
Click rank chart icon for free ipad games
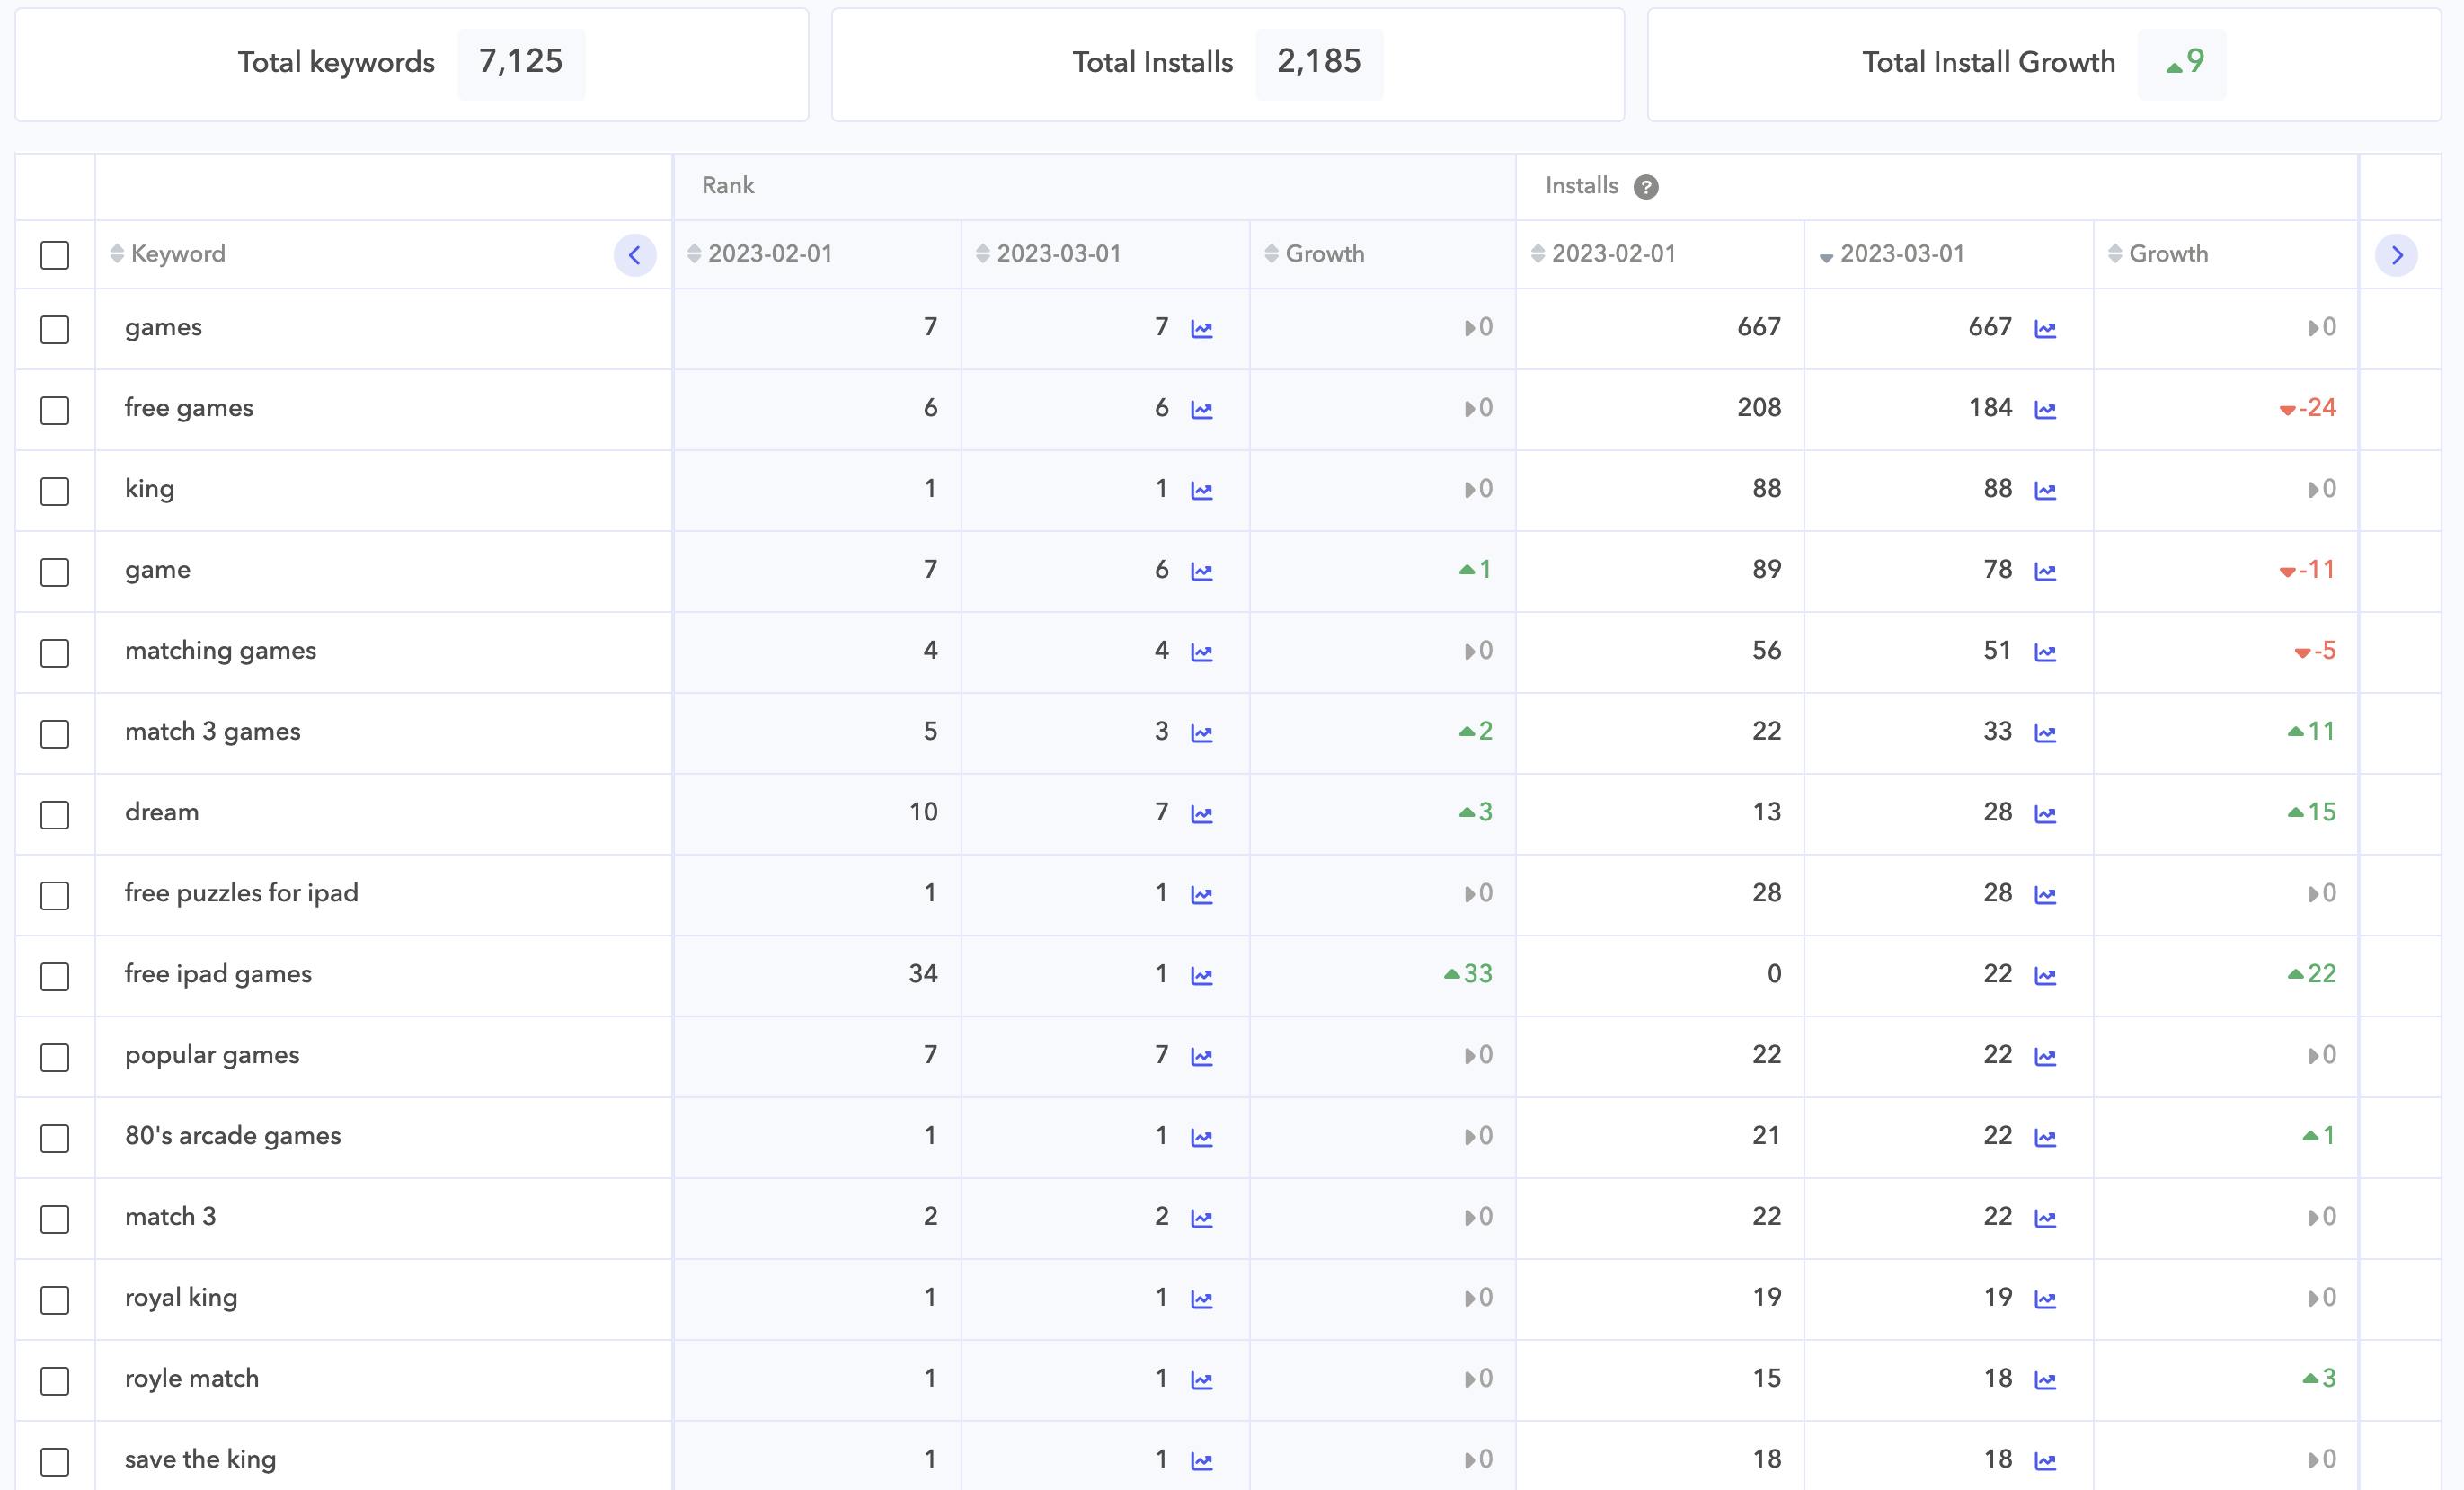[1201, 976]
